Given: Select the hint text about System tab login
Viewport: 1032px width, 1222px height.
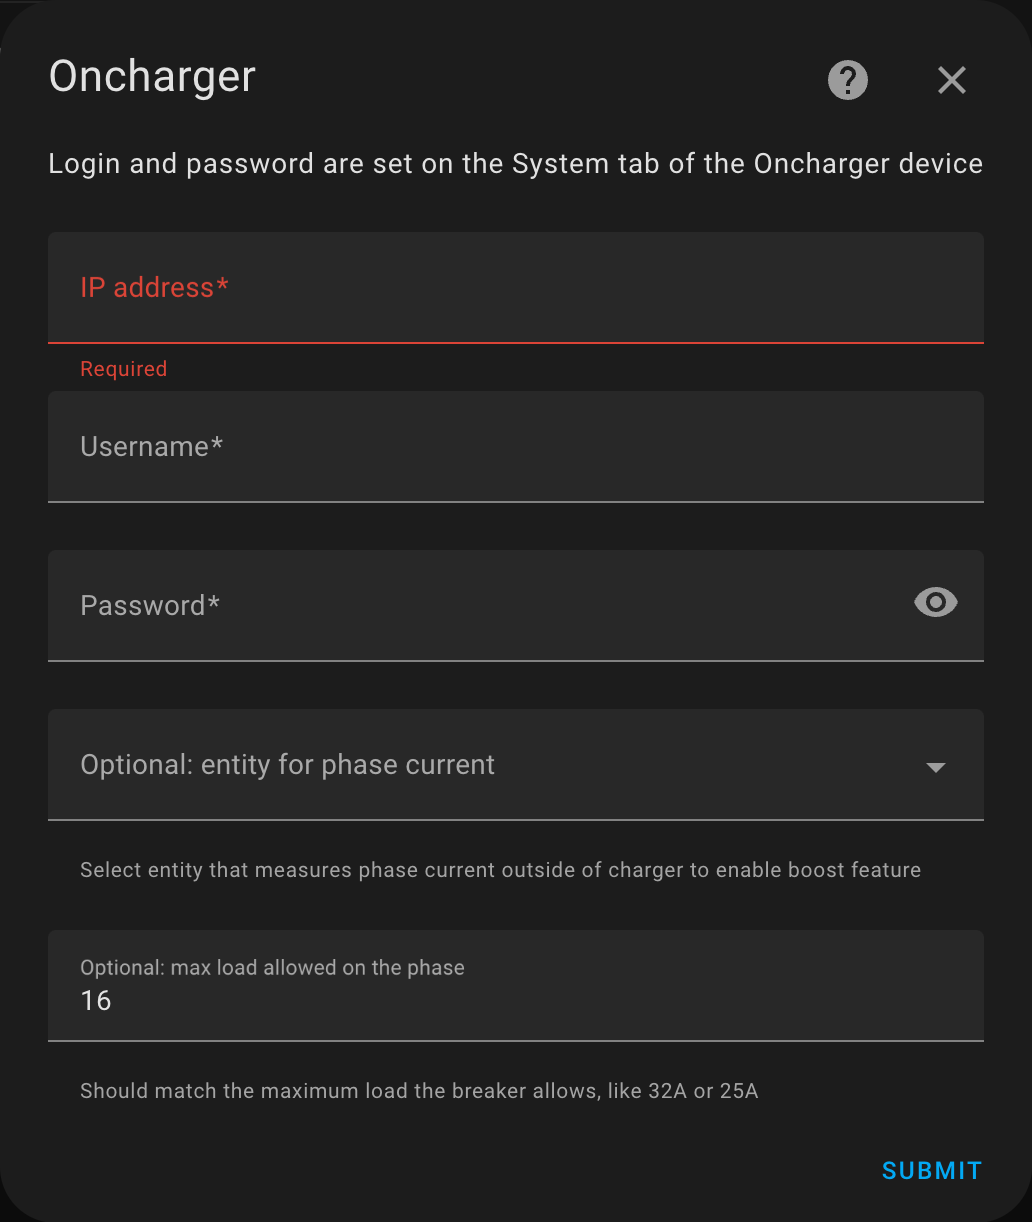Looking at the screenshot, I should pos(515,163).
